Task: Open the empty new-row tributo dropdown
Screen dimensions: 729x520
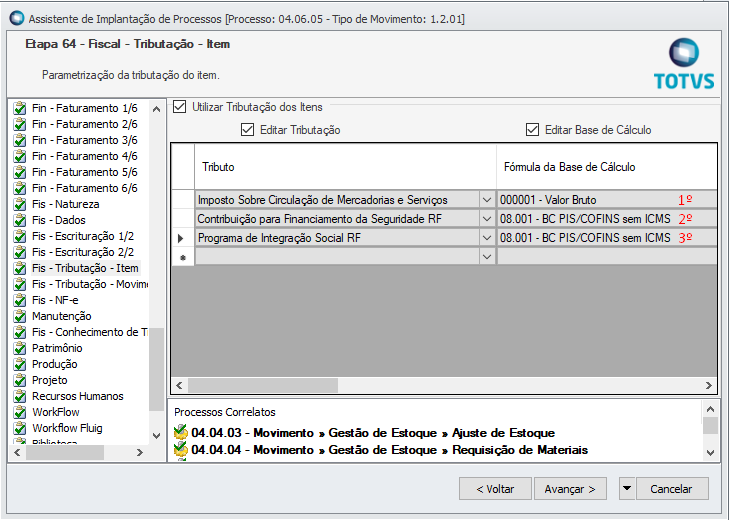Action: [x=487, y=257]
